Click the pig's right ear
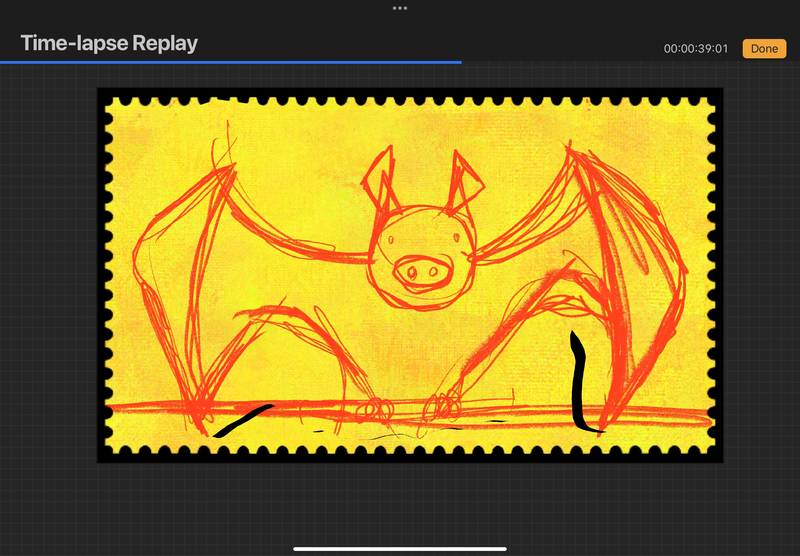Screen dimensions: 800x556 tap(462, 177)
